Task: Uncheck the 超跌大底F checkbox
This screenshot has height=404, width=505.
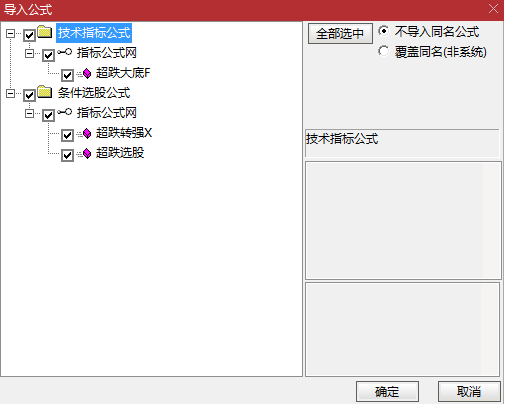Action: click(67, 75)
